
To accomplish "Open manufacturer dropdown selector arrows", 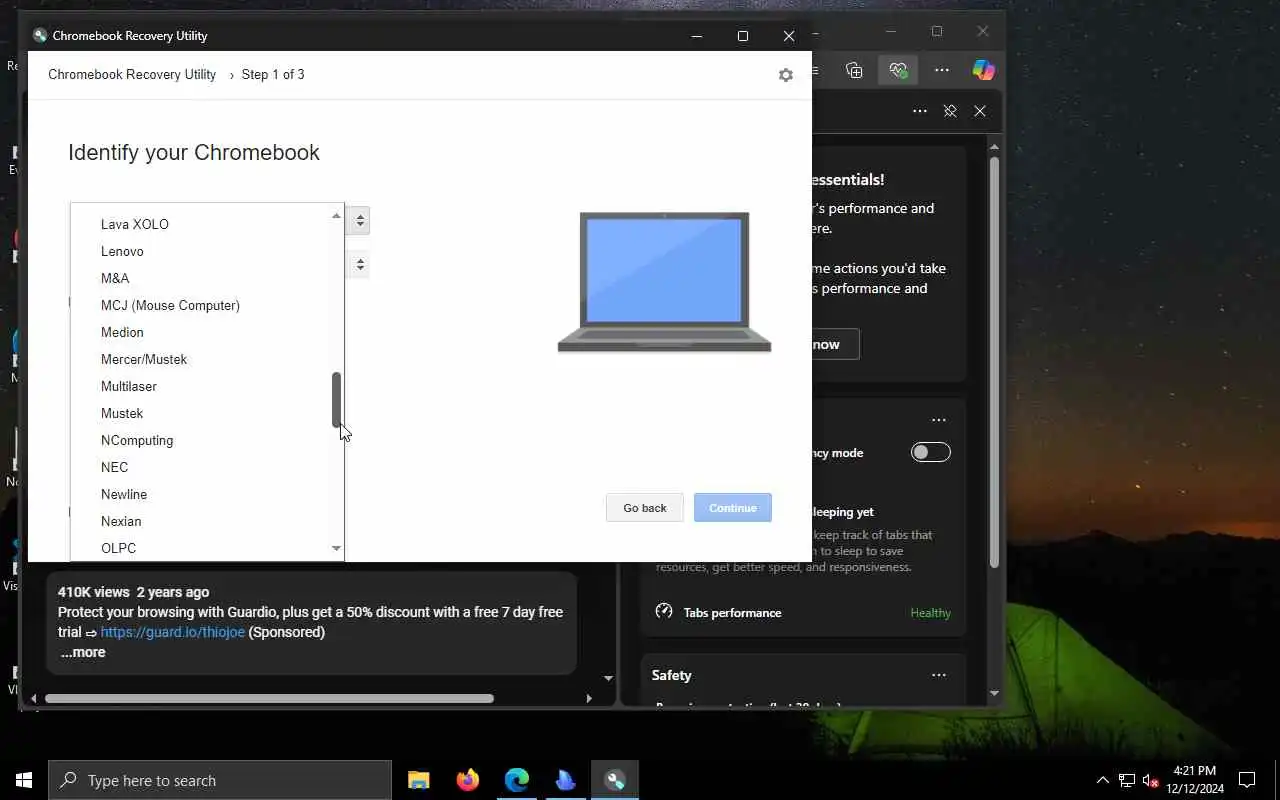I will (360, 219).
